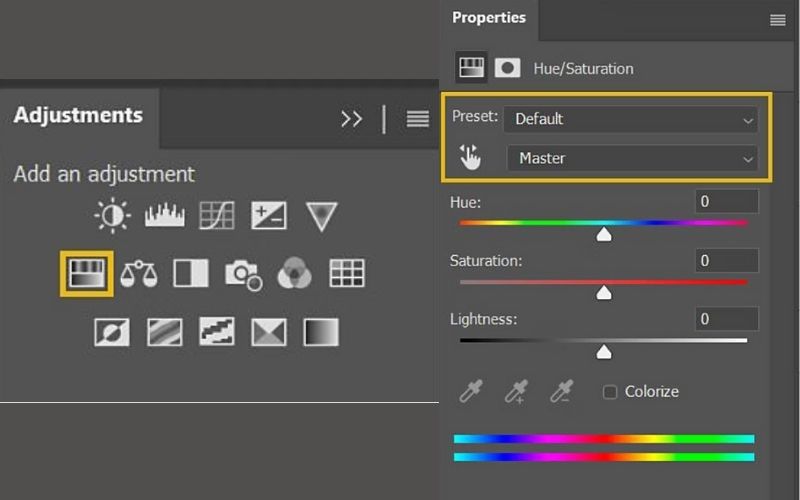The image size is (800, 500).
Task: Click the 'Lightness:' label
Action: pyautogui.click(x=483, y=319)
